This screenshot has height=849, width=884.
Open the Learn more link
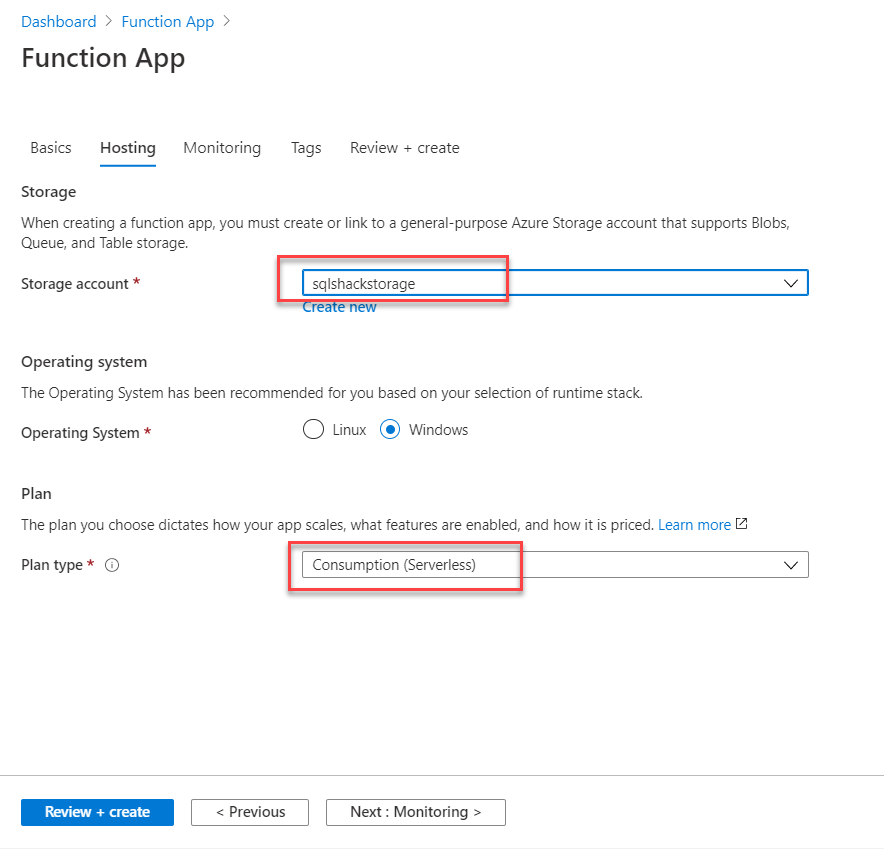694,524
